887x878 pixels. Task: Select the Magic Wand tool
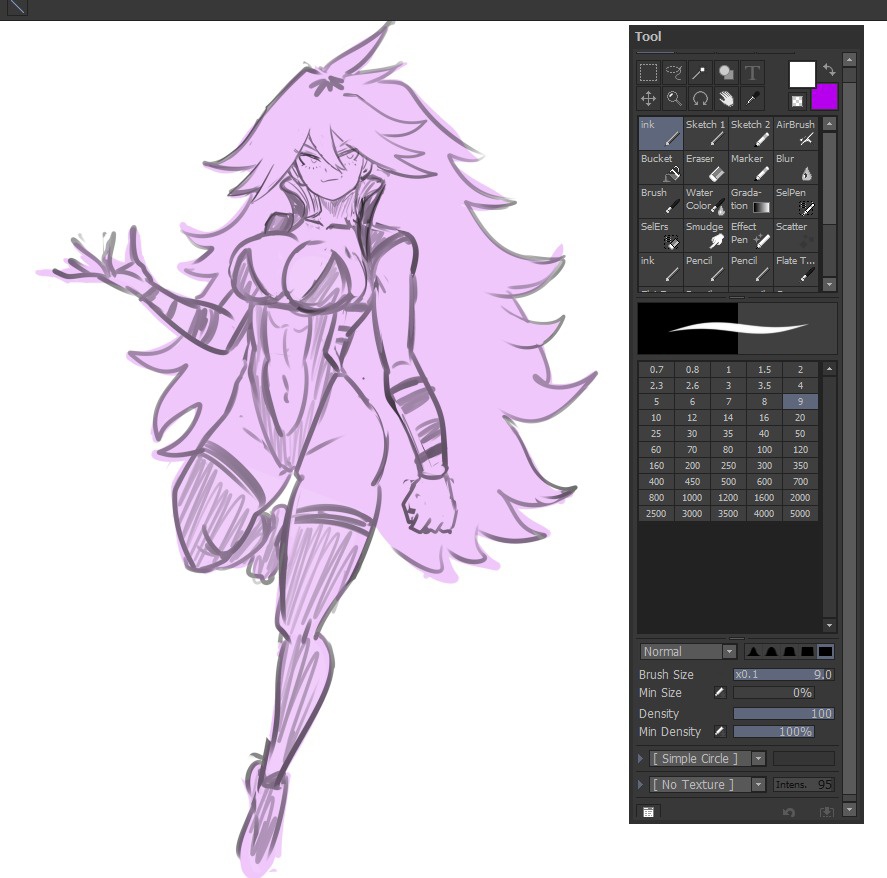(x=700, y=72)
